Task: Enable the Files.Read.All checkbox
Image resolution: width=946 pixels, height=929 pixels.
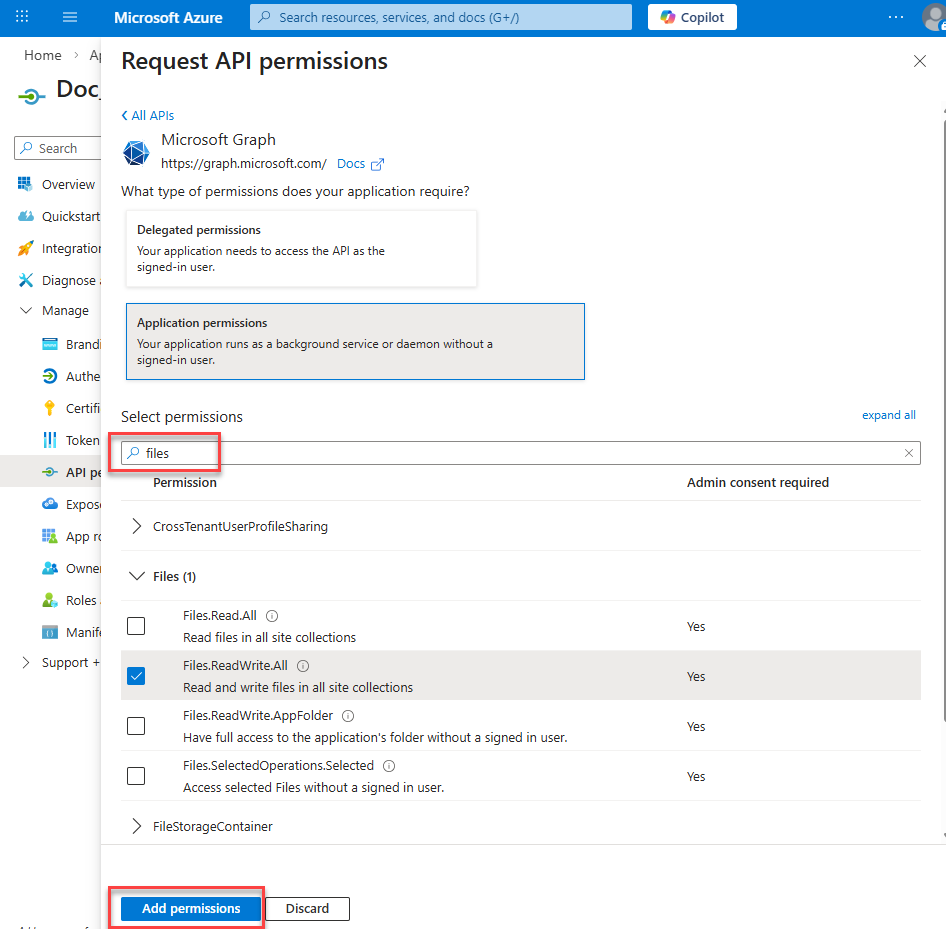Action: [136, 626]
